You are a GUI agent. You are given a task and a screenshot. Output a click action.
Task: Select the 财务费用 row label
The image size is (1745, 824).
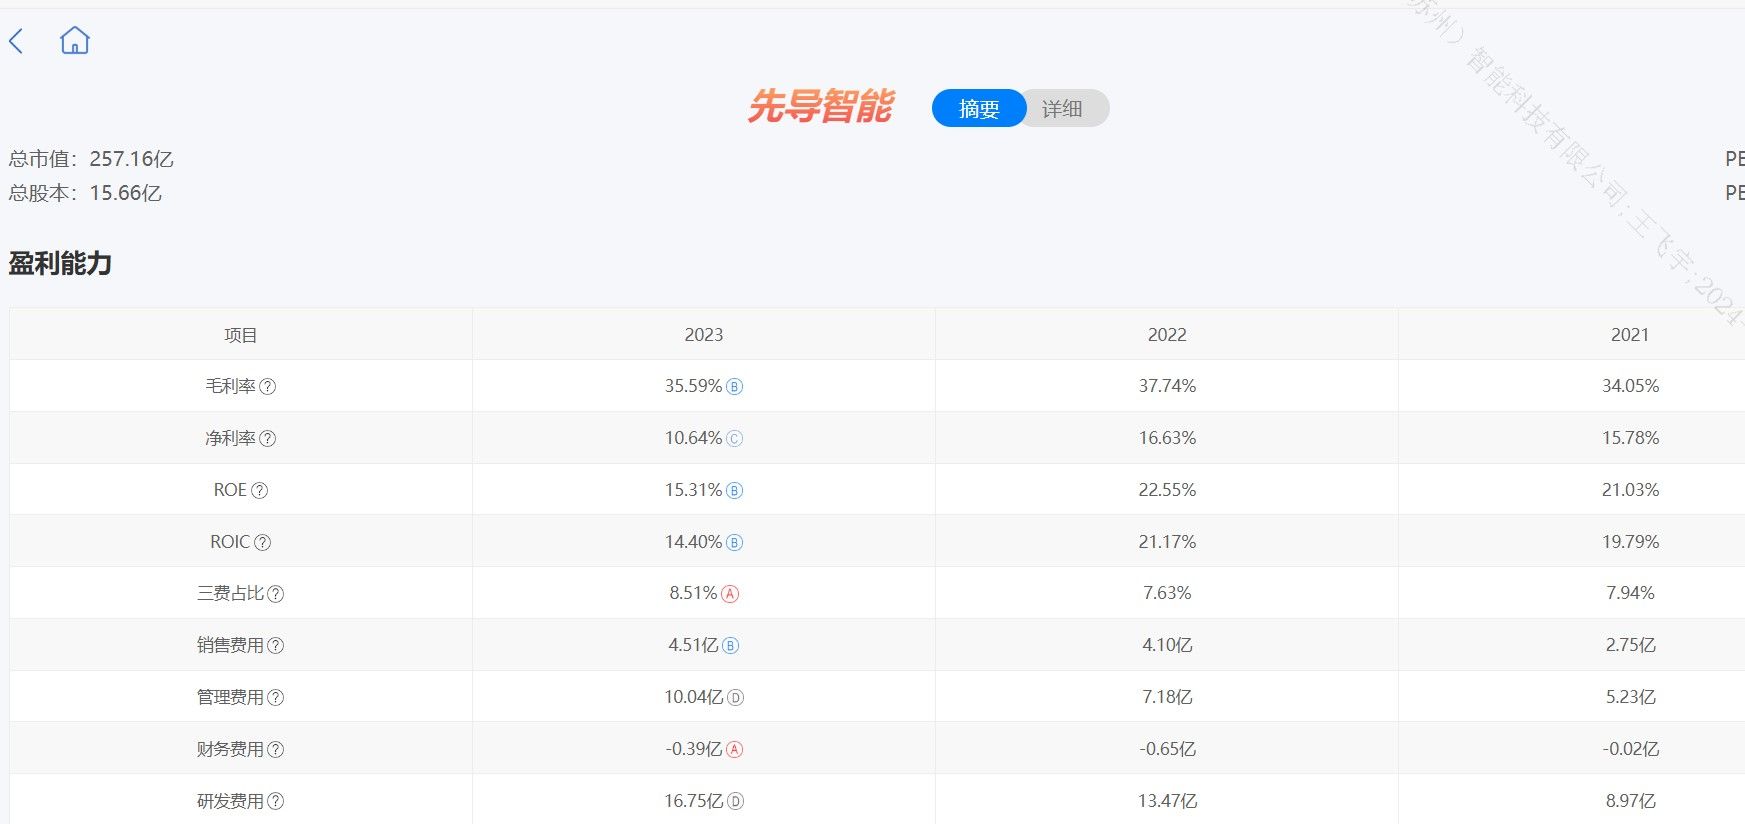pyautogui.click(x=231, y=749)
